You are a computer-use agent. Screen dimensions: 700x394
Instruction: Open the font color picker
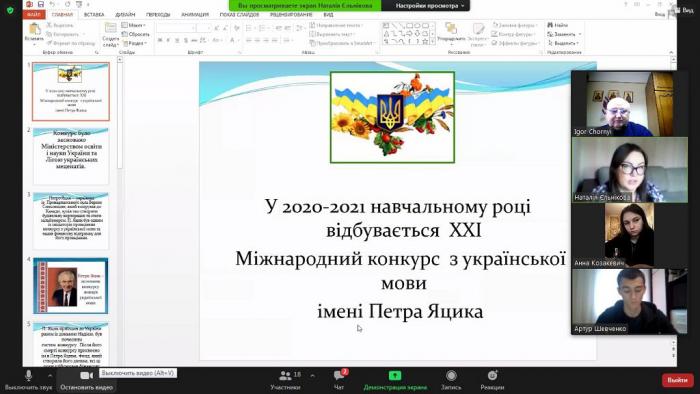[233, 40]
